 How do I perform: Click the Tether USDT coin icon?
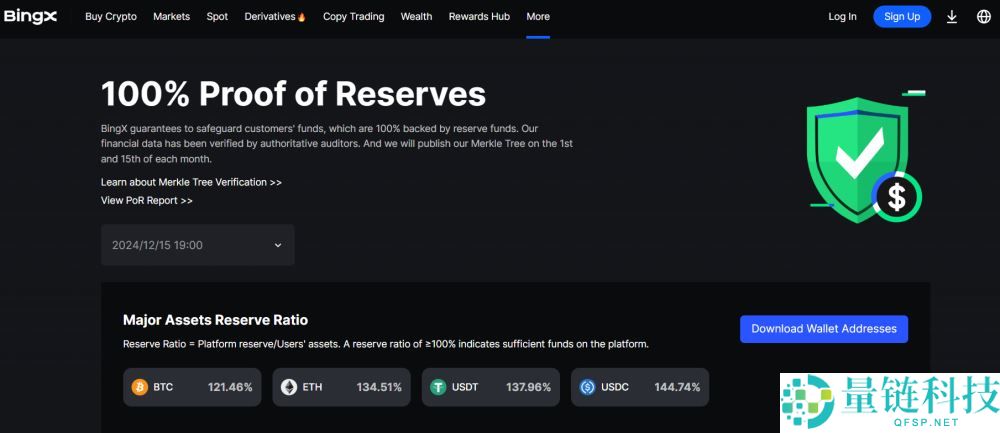(438, 387)
